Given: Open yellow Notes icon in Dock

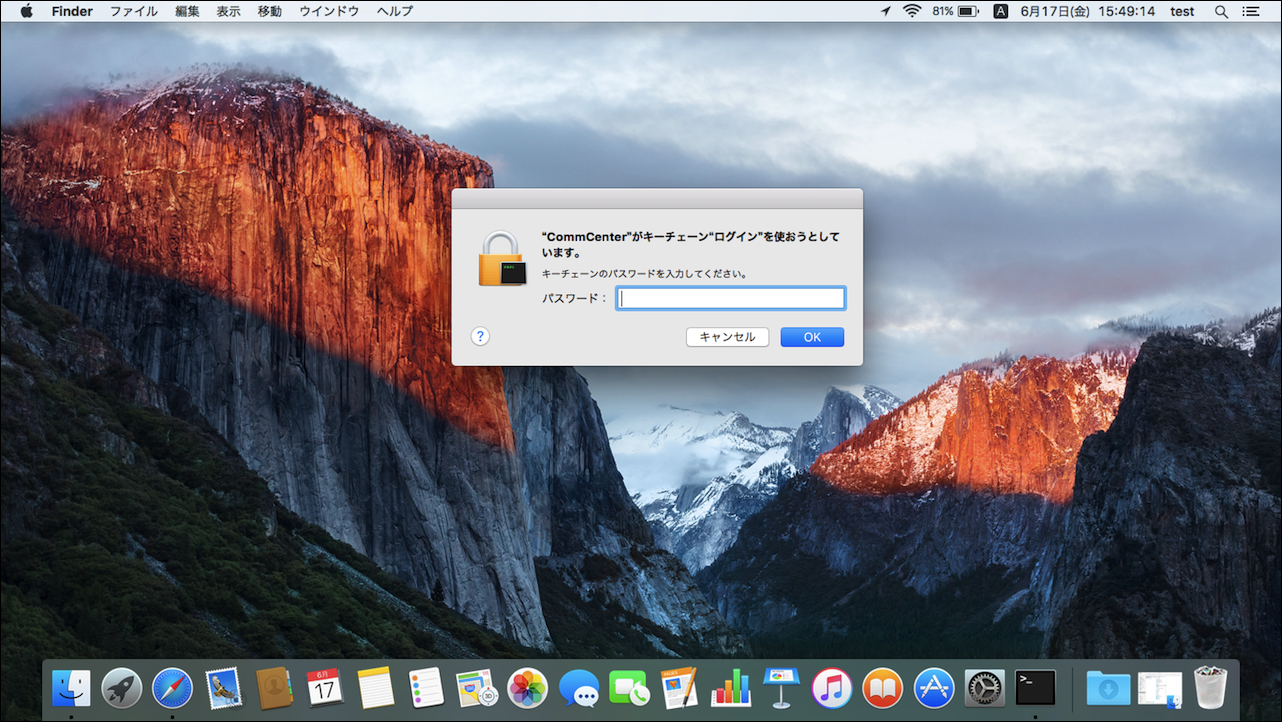Looking at the screenshot, I should (376, 688).
